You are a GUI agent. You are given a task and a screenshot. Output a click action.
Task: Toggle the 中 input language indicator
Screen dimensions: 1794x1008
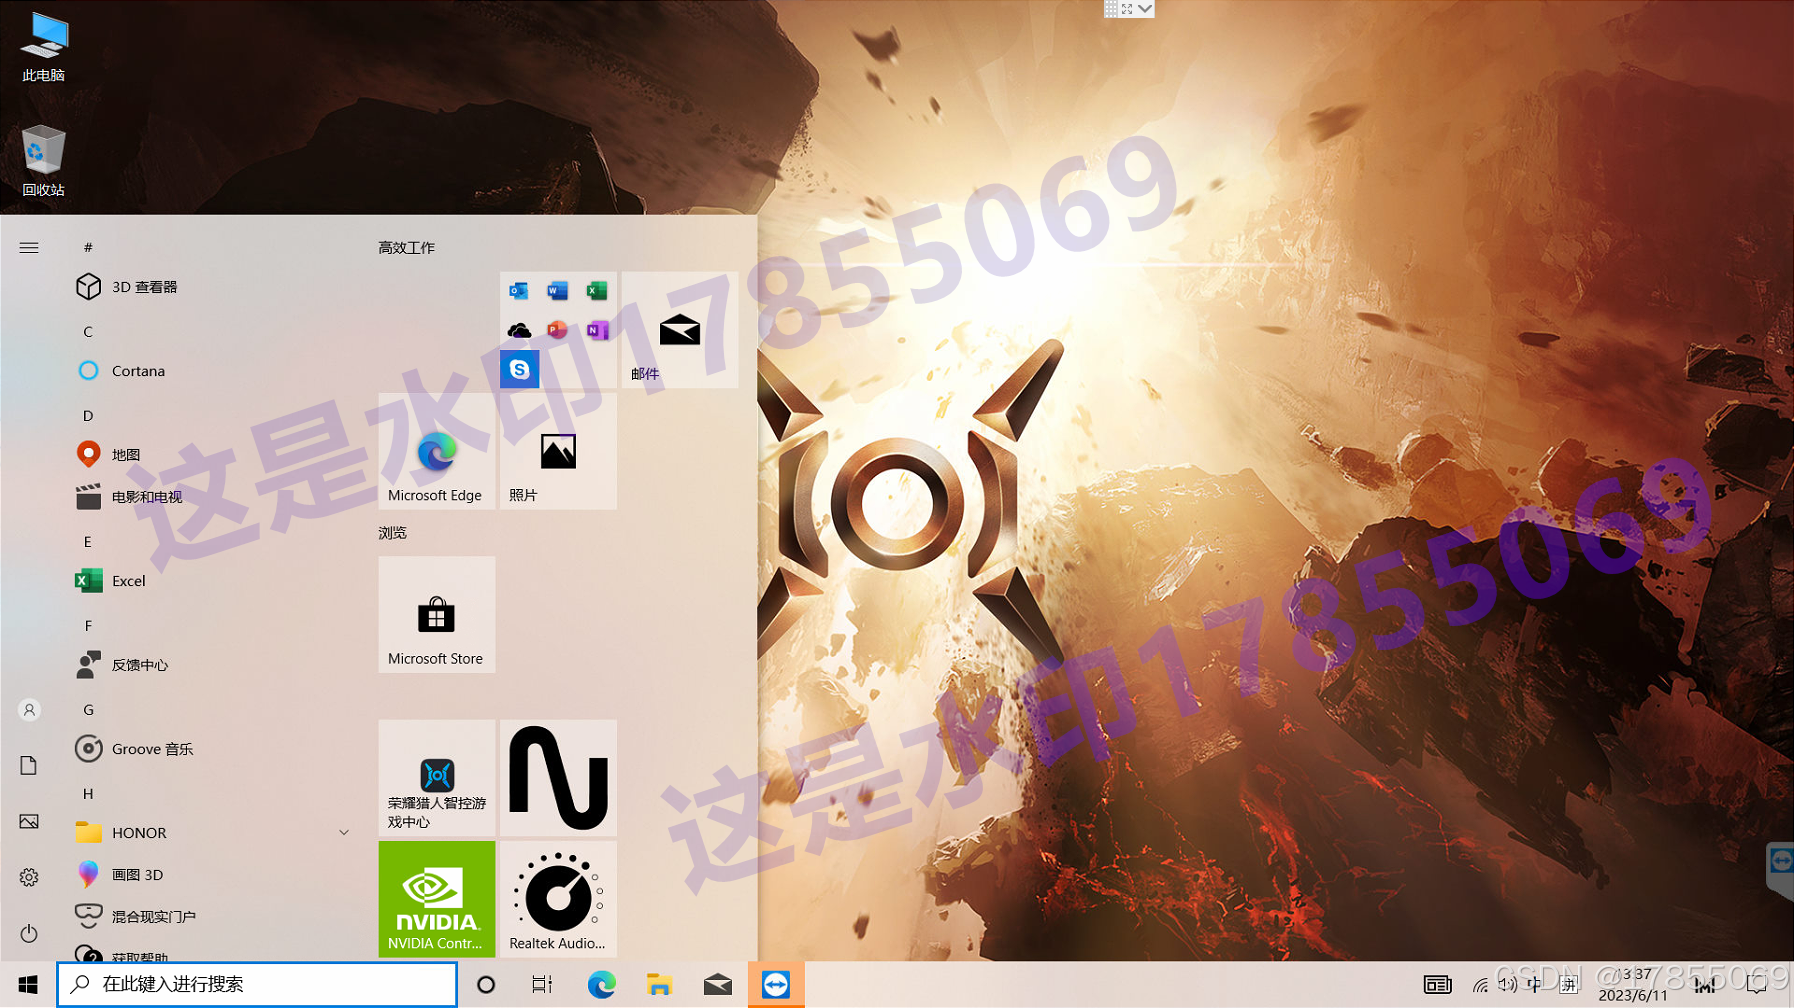click(x=1535, y=985)
